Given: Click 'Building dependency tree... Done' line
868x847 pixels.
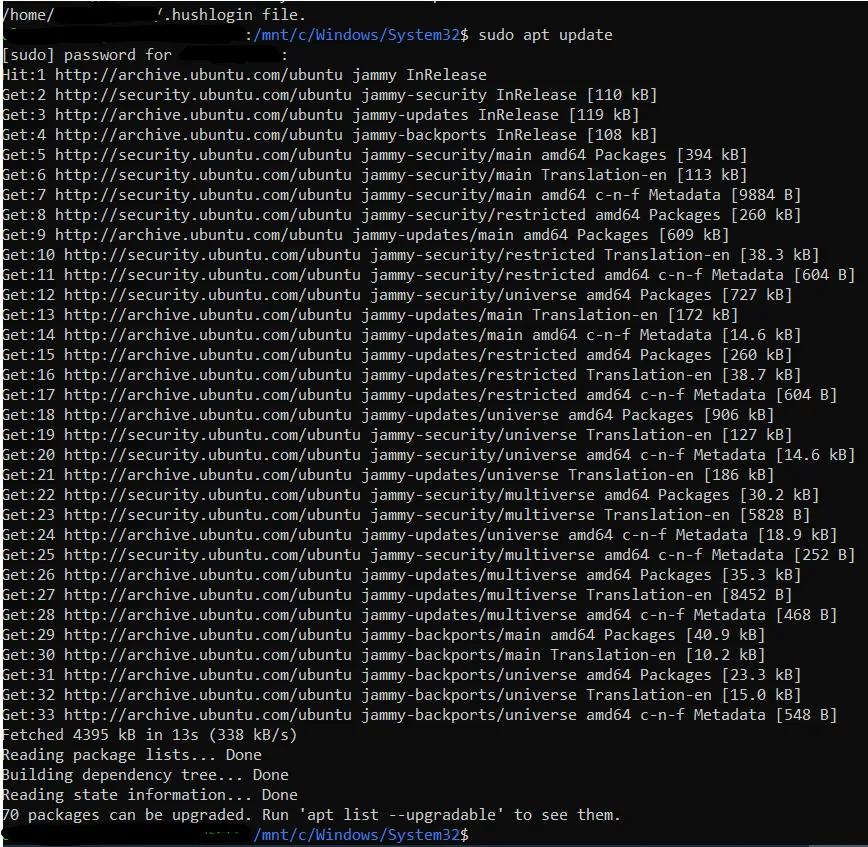Looking at the screenshot, I should [x=145, y=774].
